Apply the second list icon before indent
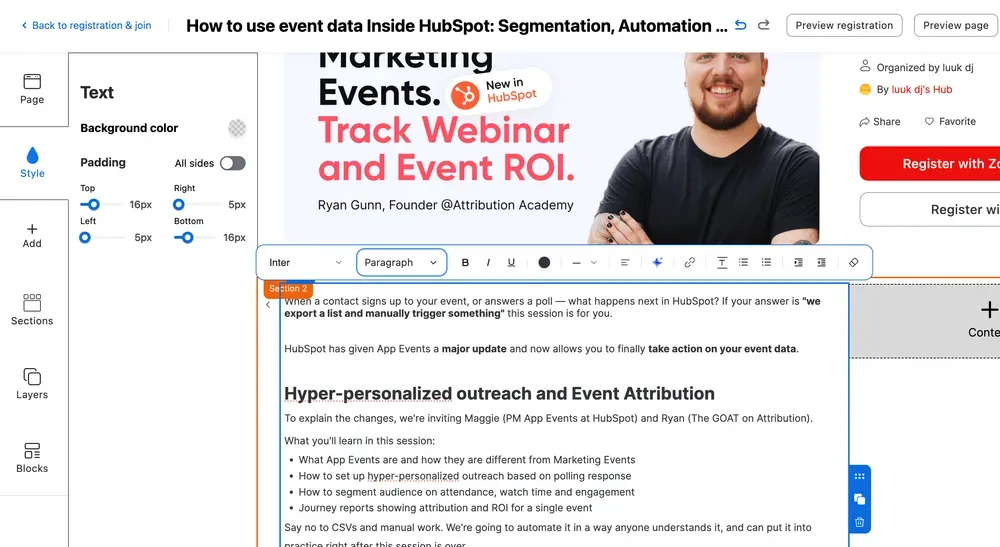1000x547 pixels. [767, 263]
